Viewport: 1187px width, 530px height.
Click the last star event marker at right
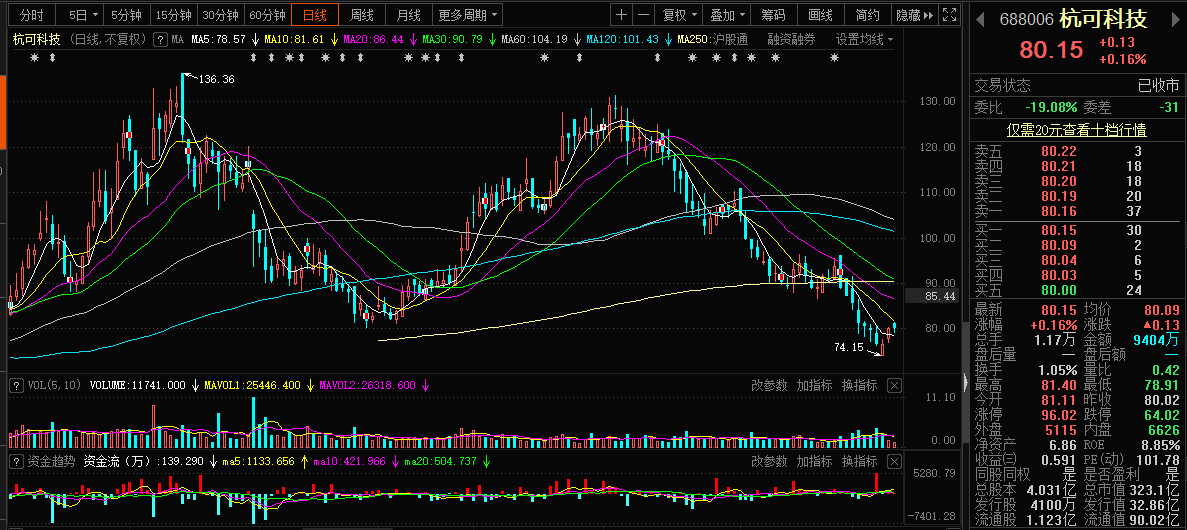point(834,58)
